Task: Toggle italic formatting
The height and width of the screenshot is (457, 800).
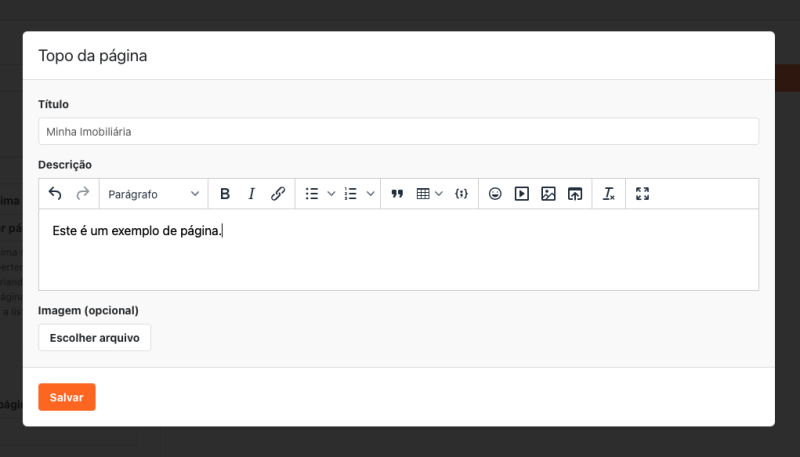Action: [252, 194]
